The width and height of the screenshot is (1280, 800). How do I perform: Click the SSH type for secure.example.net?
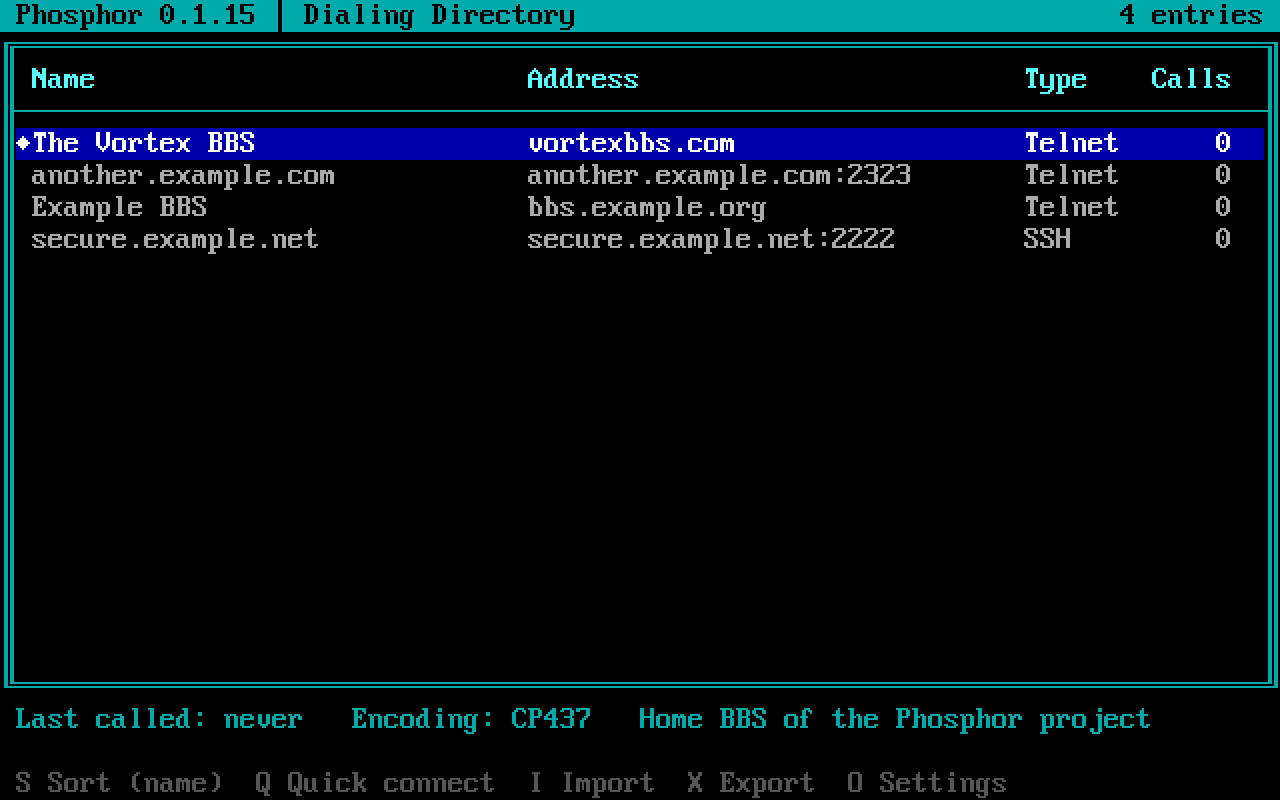pyautogui.click(x=1047, y=239)
